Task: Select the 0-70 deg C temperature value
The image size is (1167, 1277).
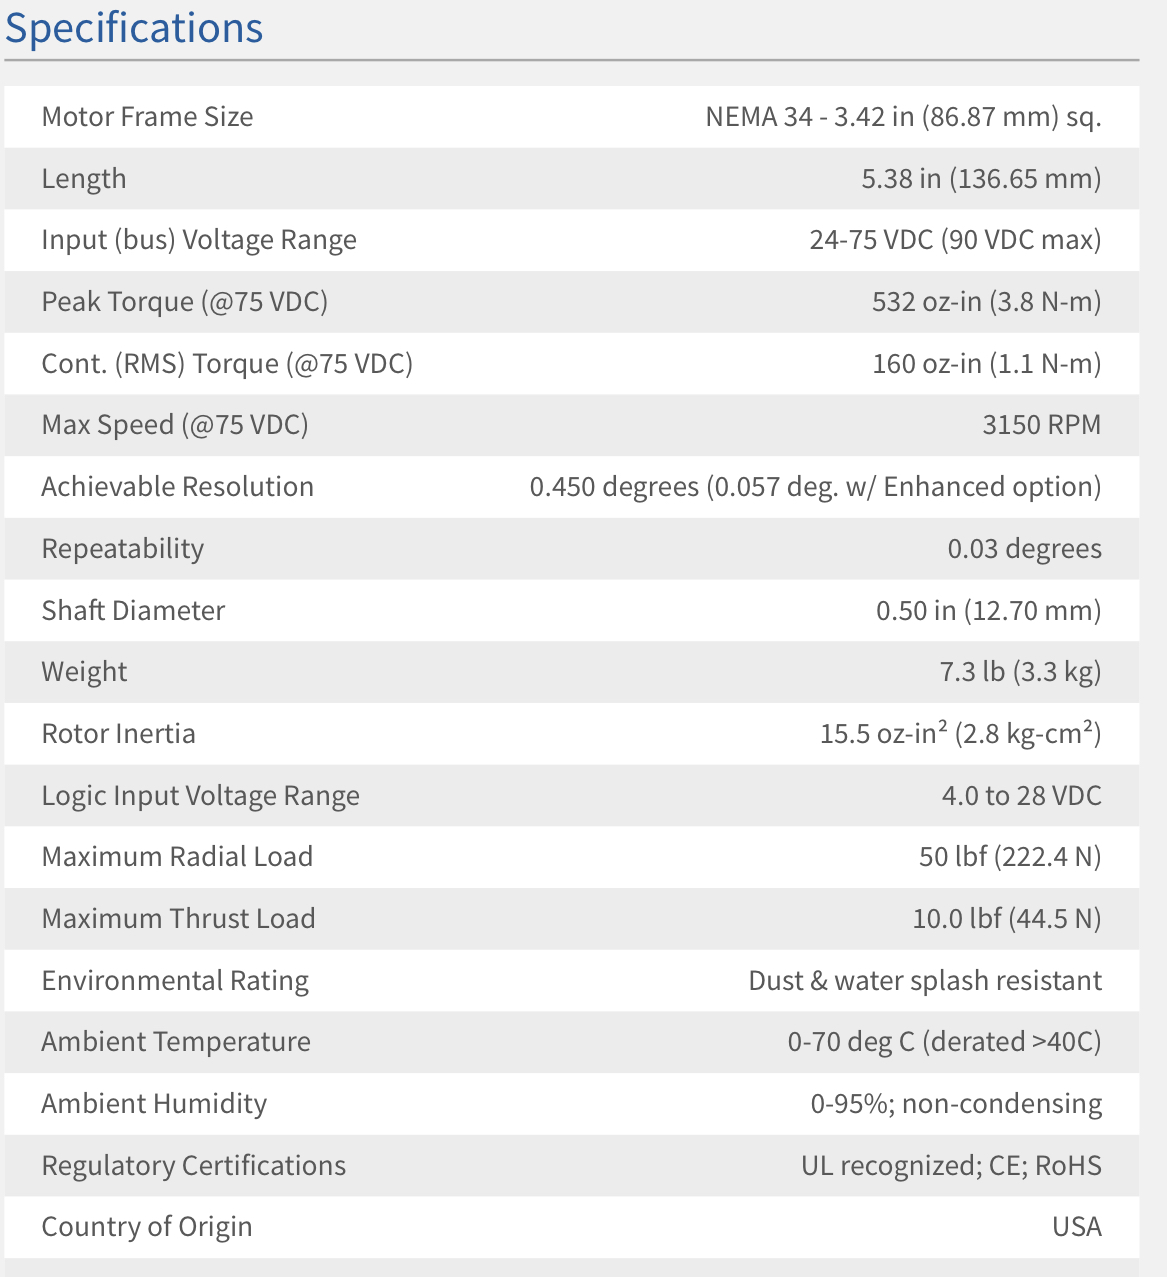Action: pyautogui.click(x=943, y=1042)
